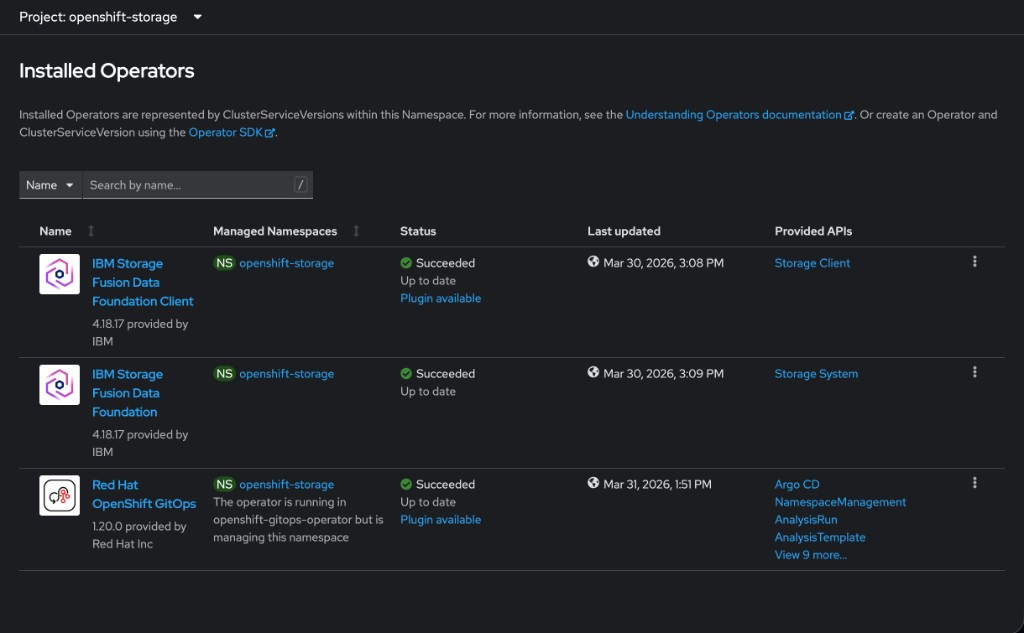1024x633 pixels.
Task: Click the NS badge next to first openshift-storage namespace
Action: click(x=224, y=263)
